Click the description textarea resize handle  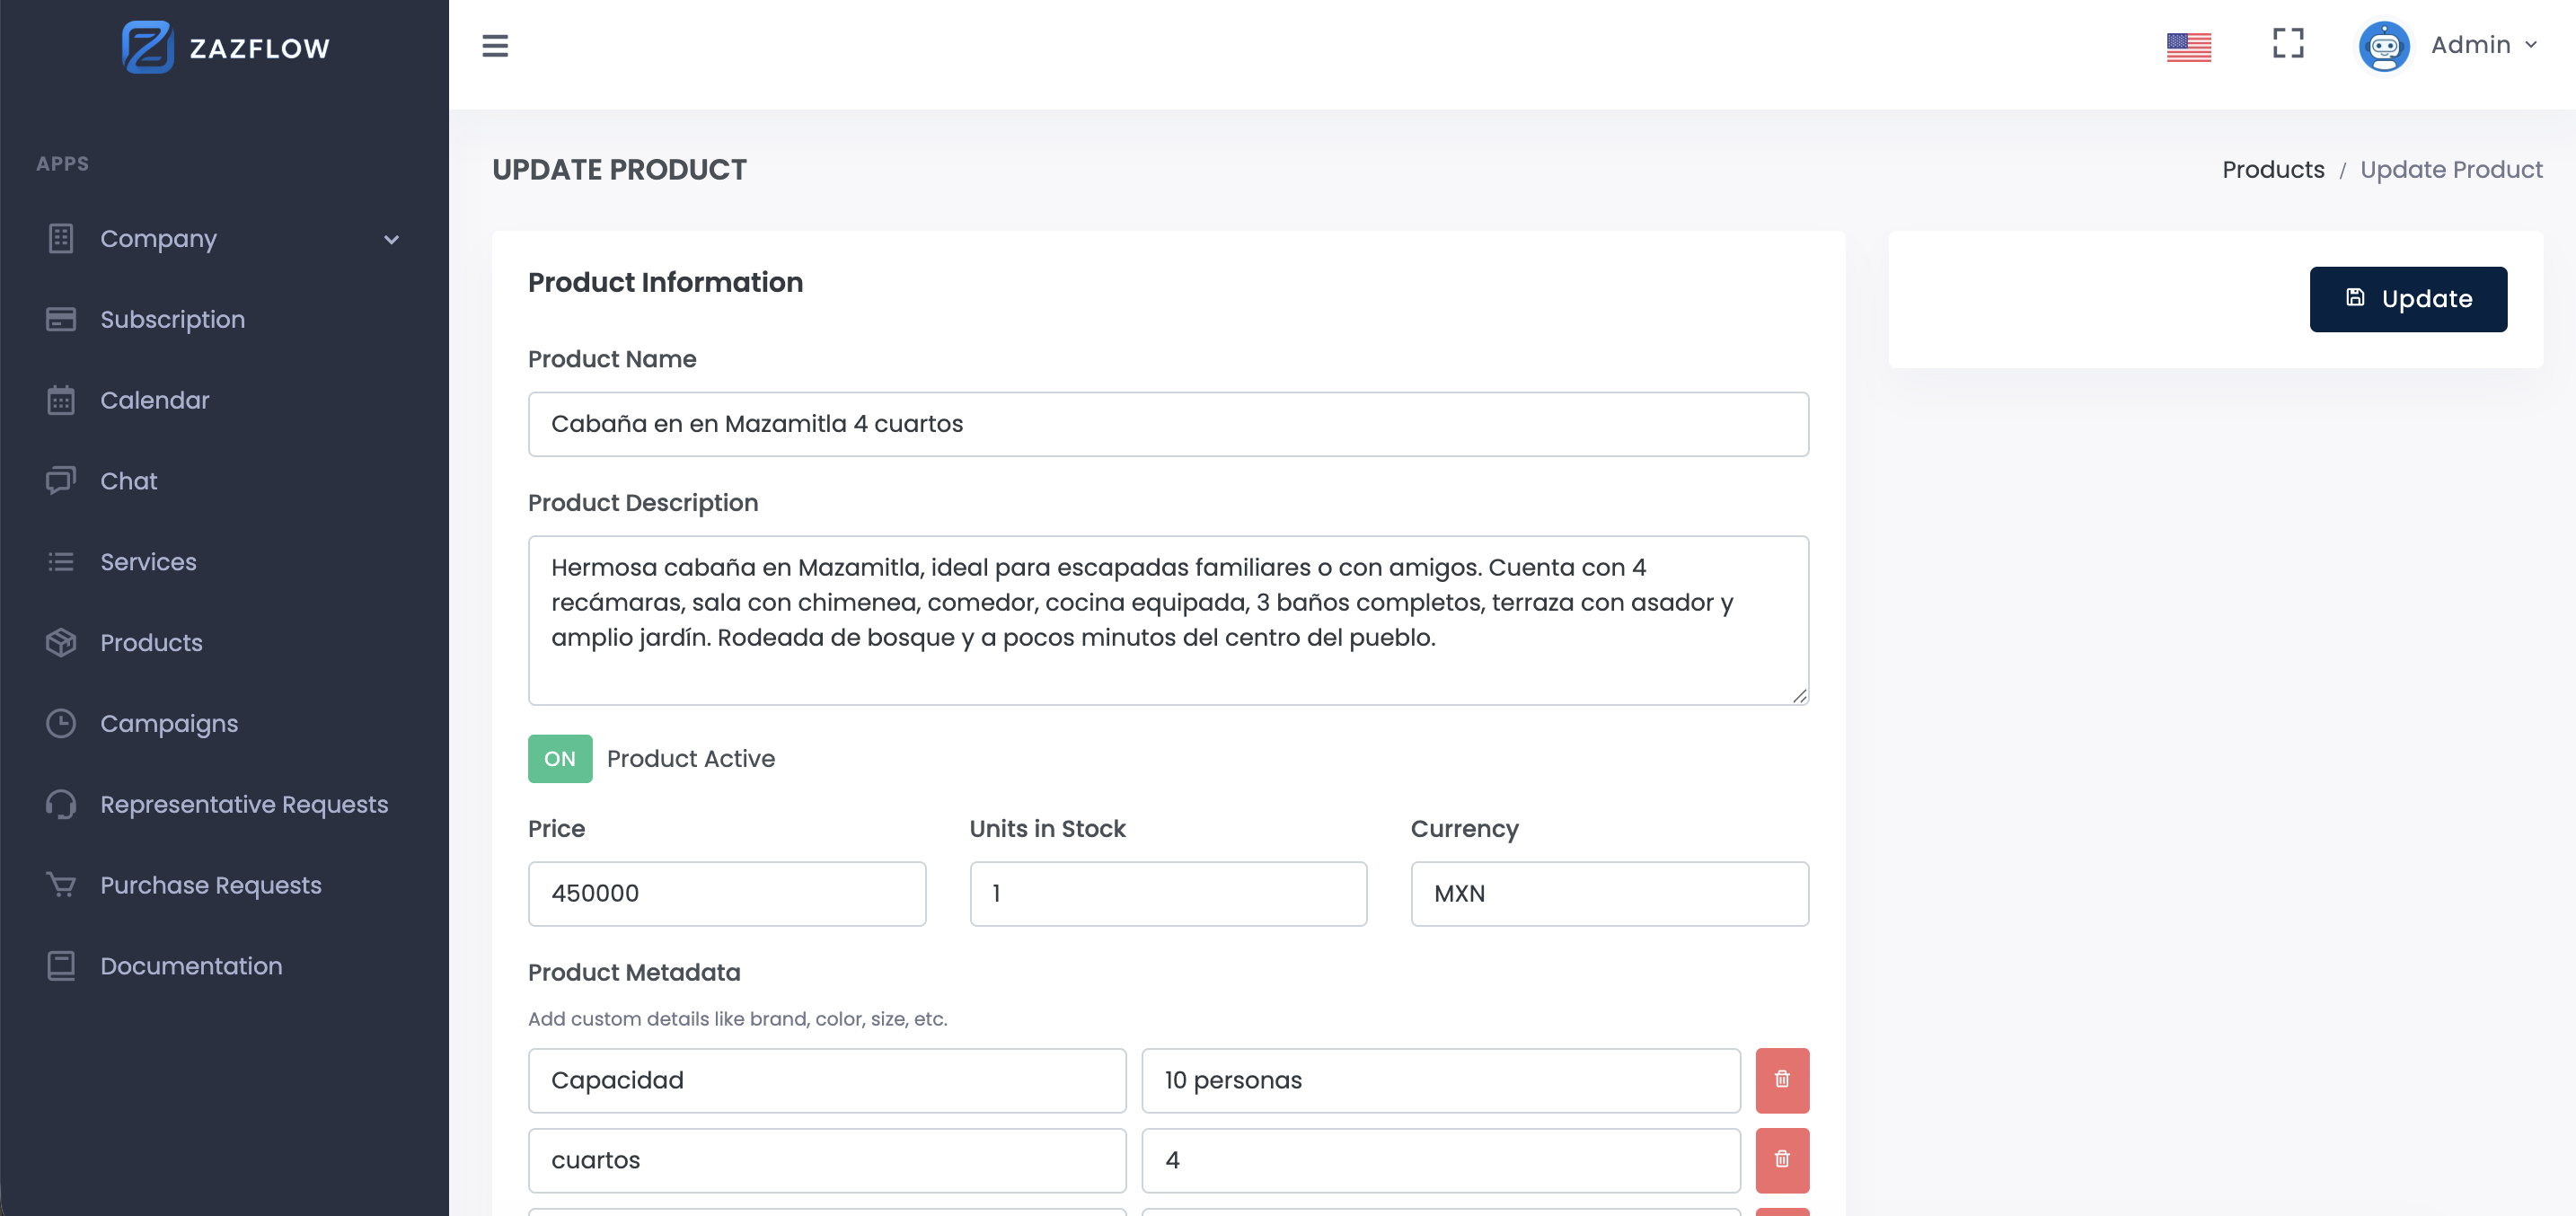click(x=1799, y=696)
